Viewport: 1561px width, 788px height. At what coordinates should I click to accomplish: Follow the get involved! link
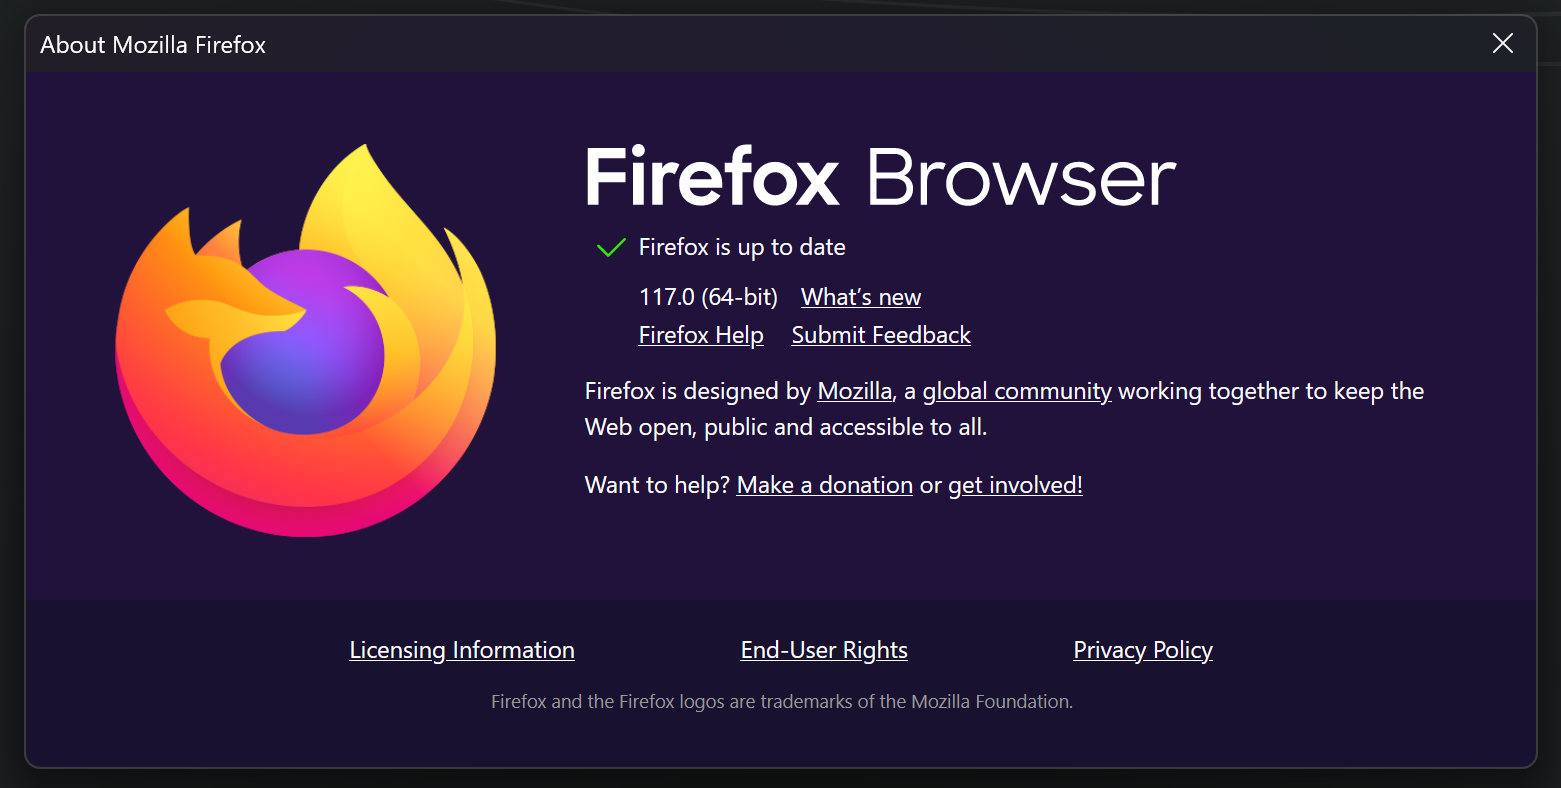click(x=1014, y=485)
